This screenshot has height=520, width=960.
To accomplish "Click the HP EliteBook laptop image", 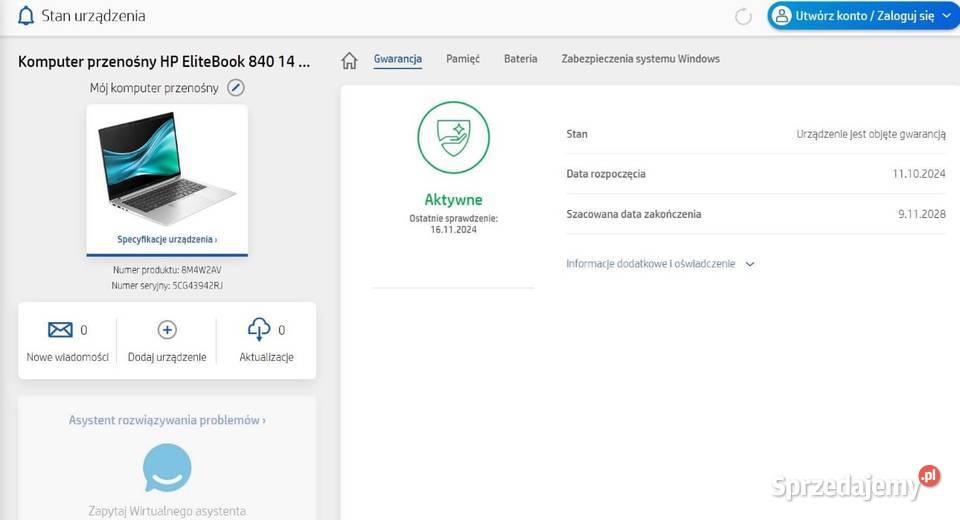I will (167, 168).
